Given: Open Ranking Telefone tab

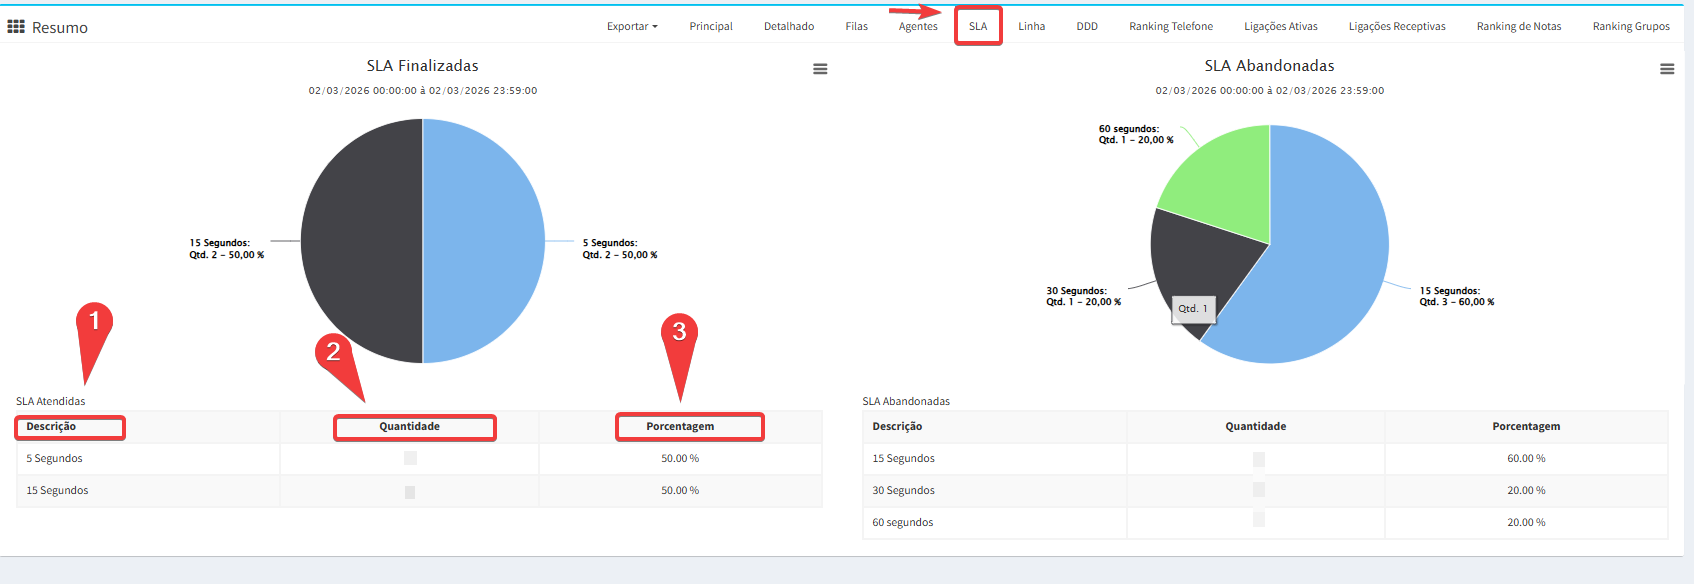Looking at the screenshot, I should click(x=1171, y=27).
